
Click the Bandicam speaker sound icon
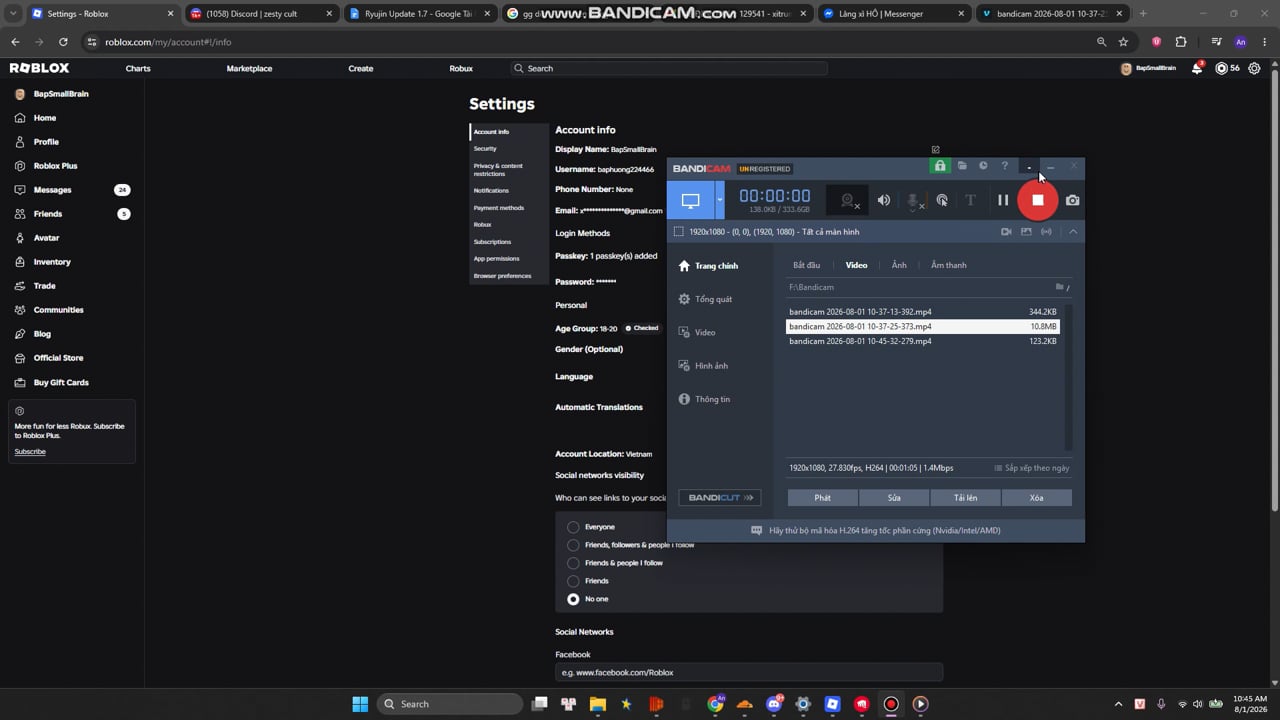[884, 200]
